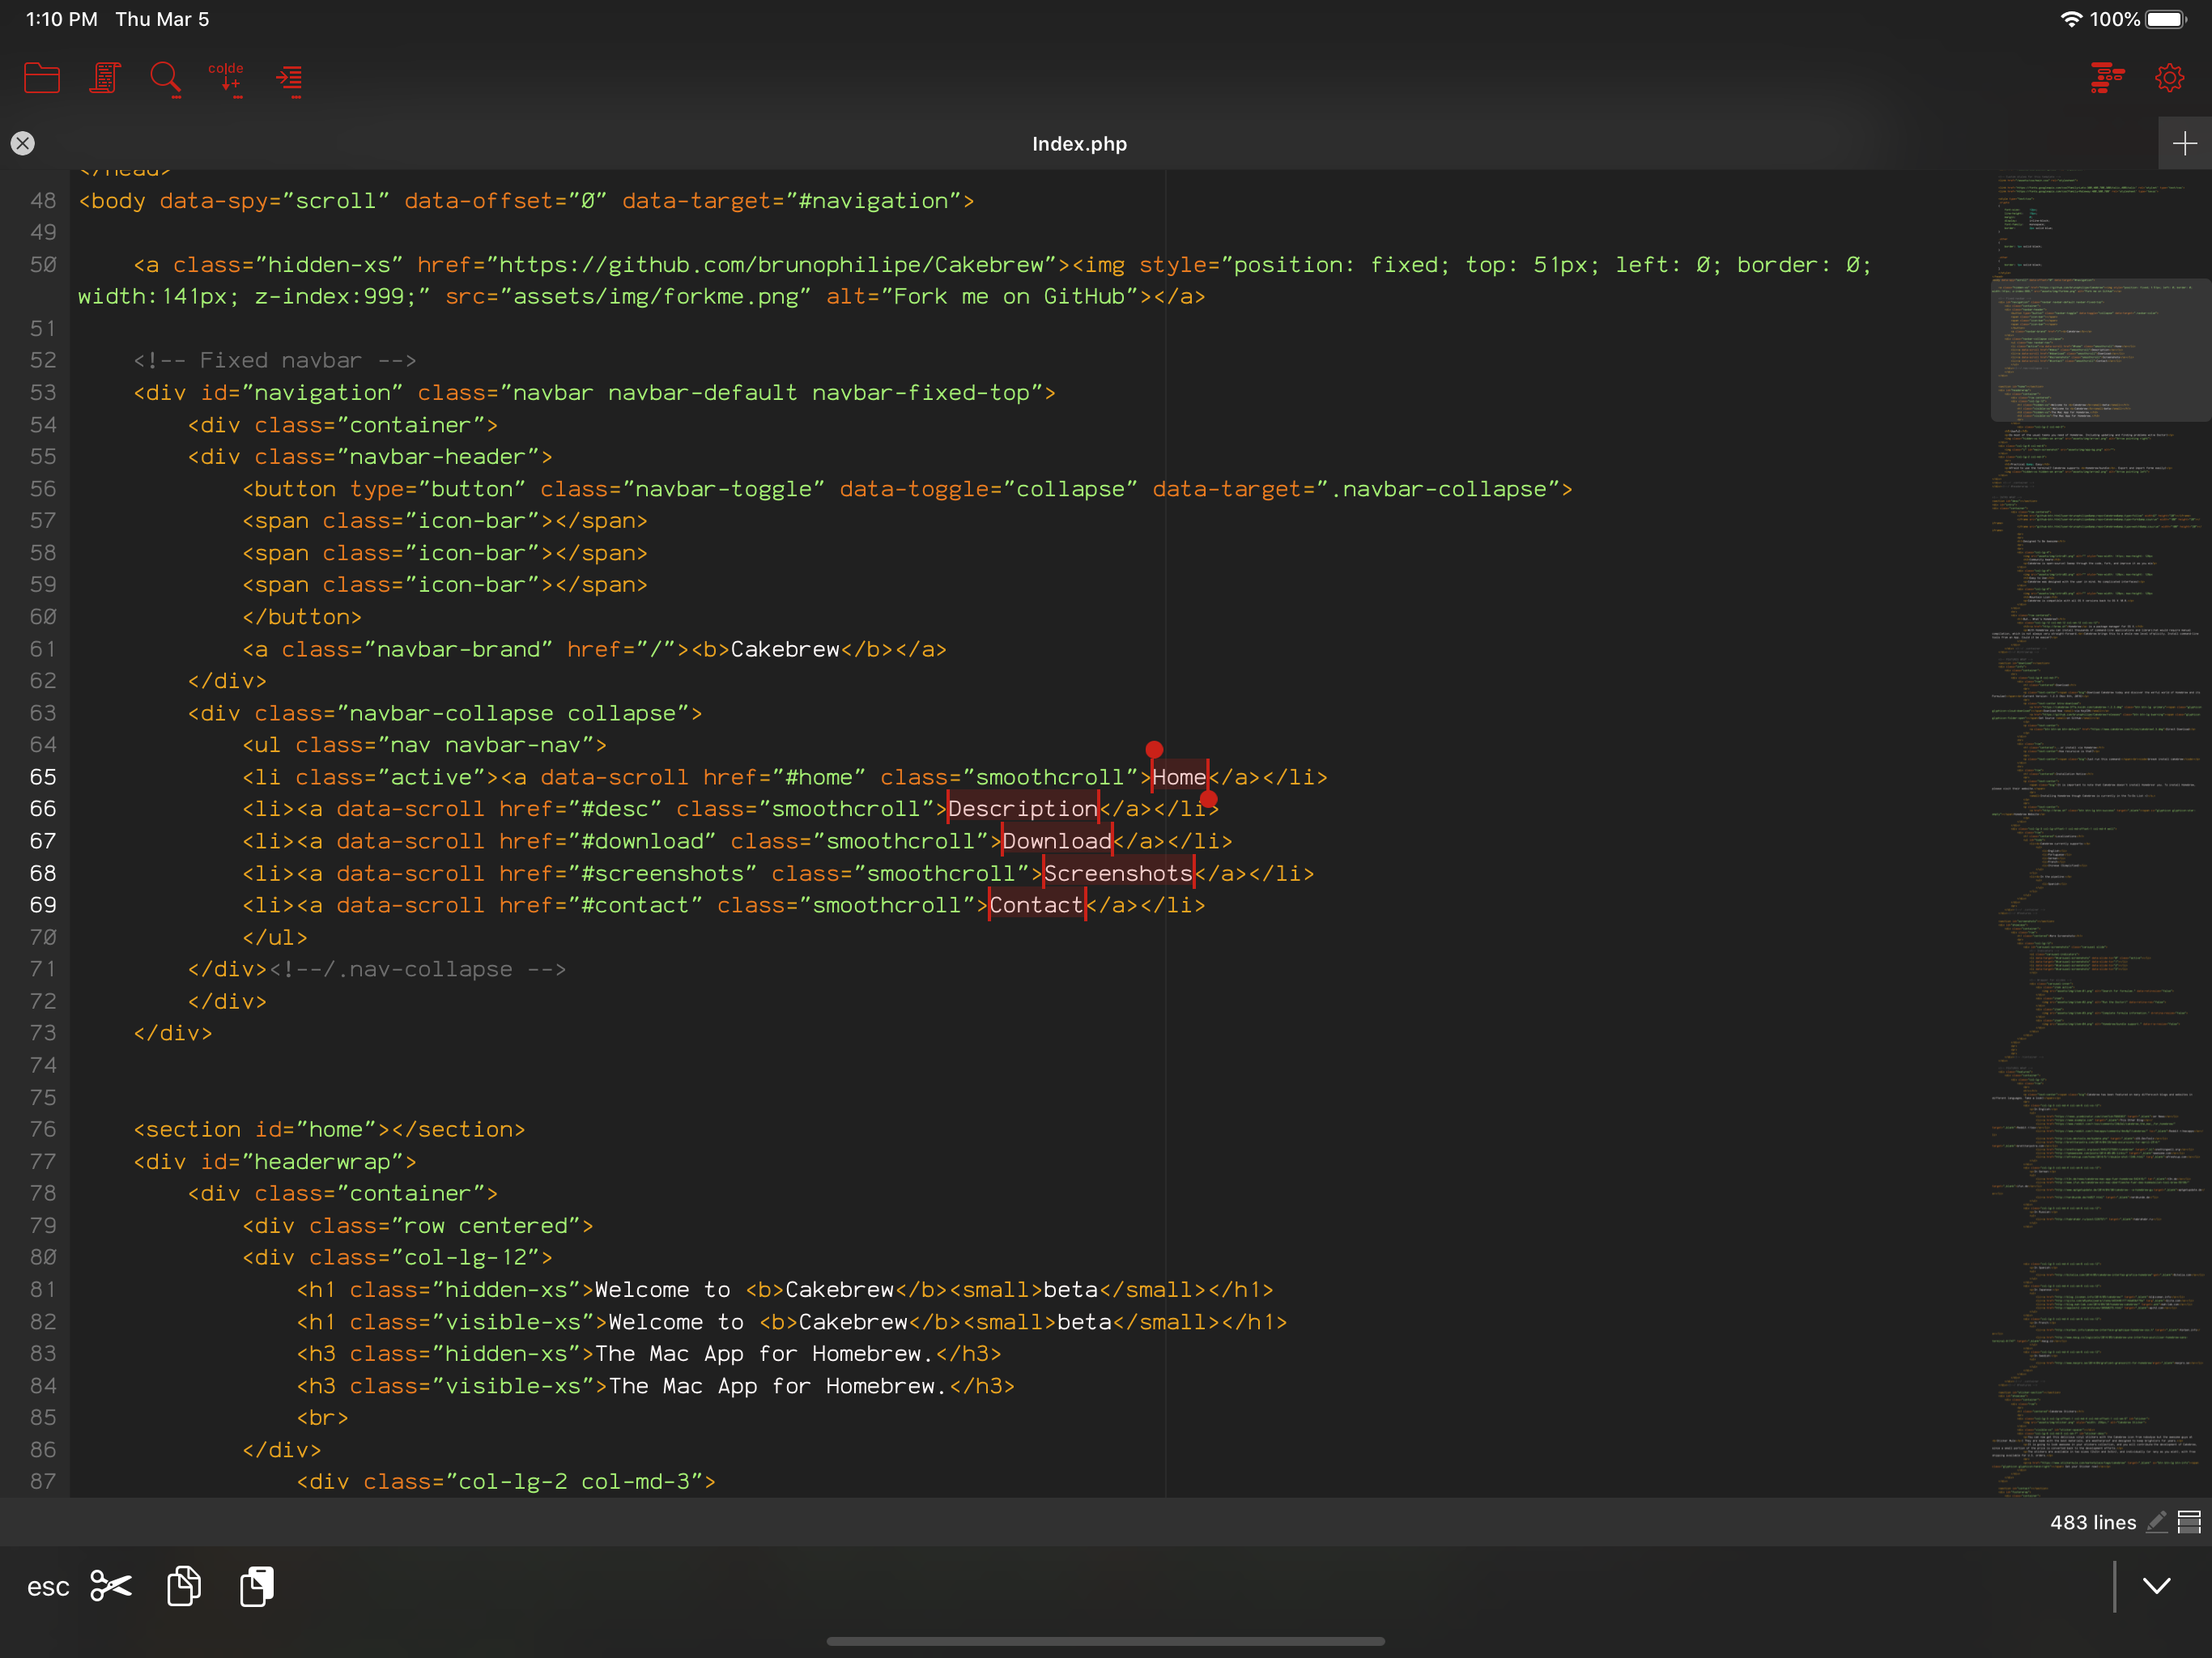This screenshot has width=2212, height=1658.
Task: Add a new tab with plus
Action: pyautogui.click(x=2184, y=144)
